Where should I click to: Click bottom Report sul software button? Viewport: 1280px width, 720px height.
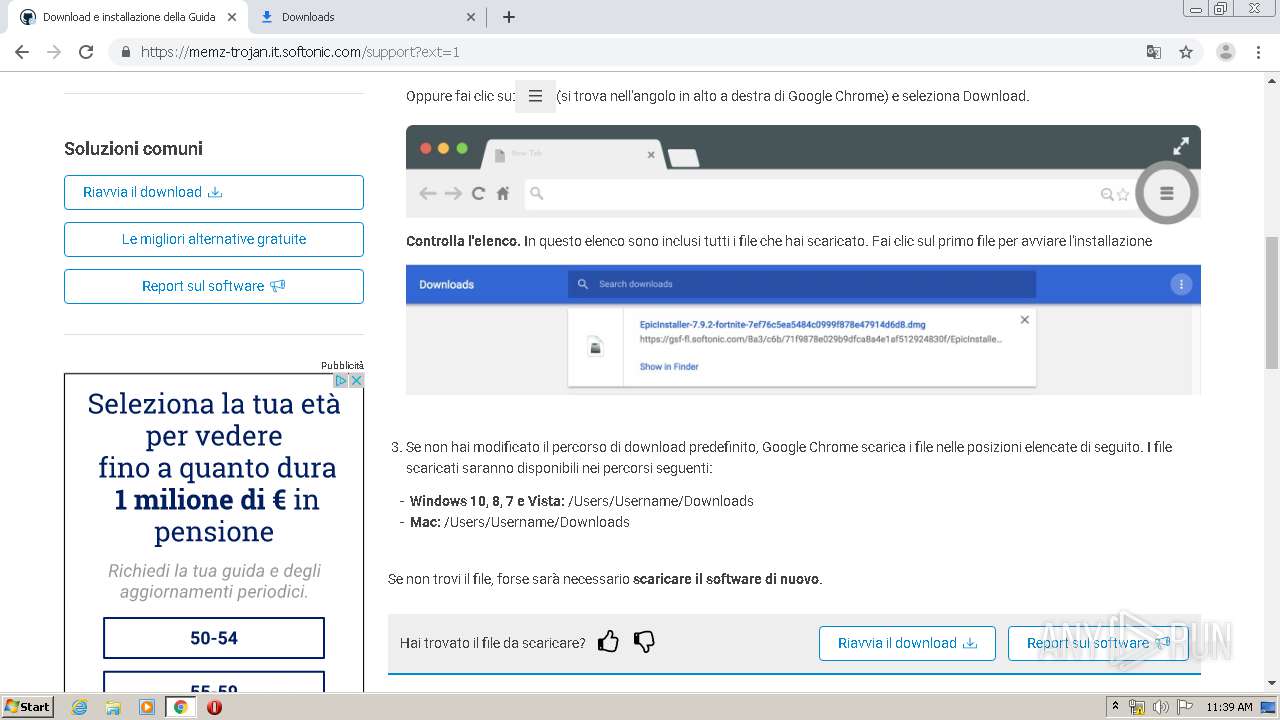1098,643
